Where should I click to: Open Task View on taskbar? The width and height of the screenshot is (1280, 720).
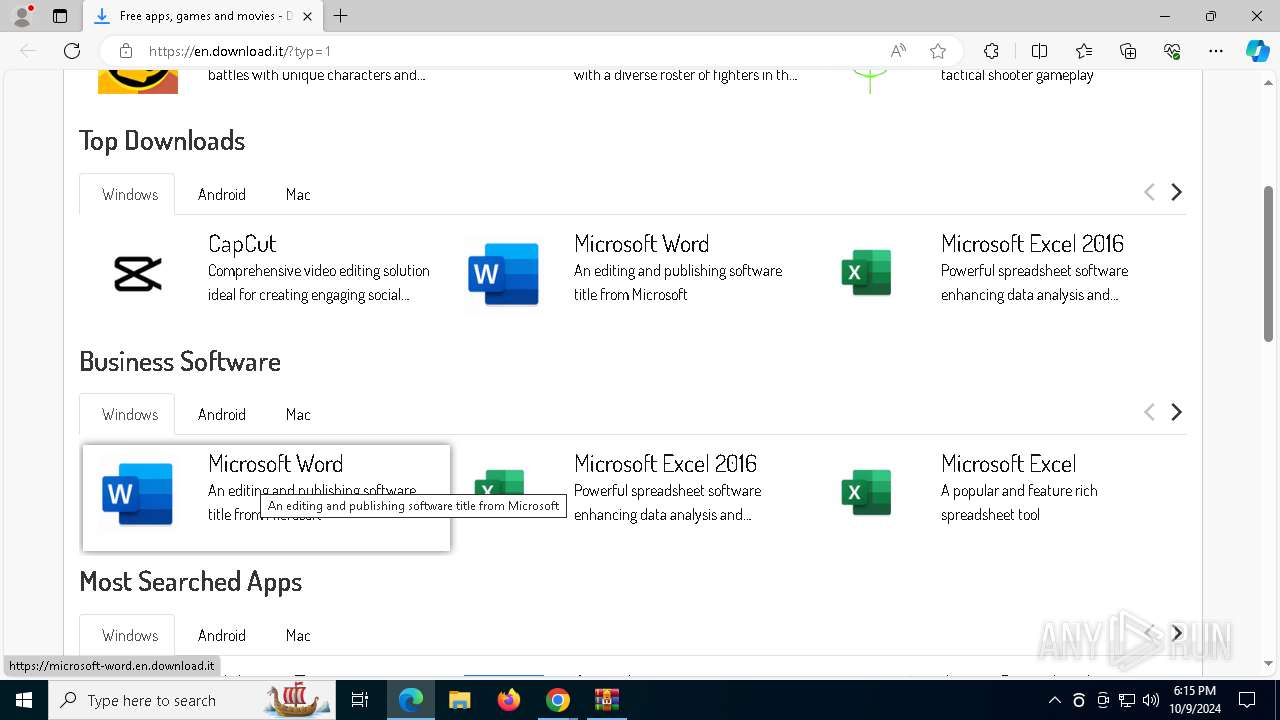click(360, 700)
